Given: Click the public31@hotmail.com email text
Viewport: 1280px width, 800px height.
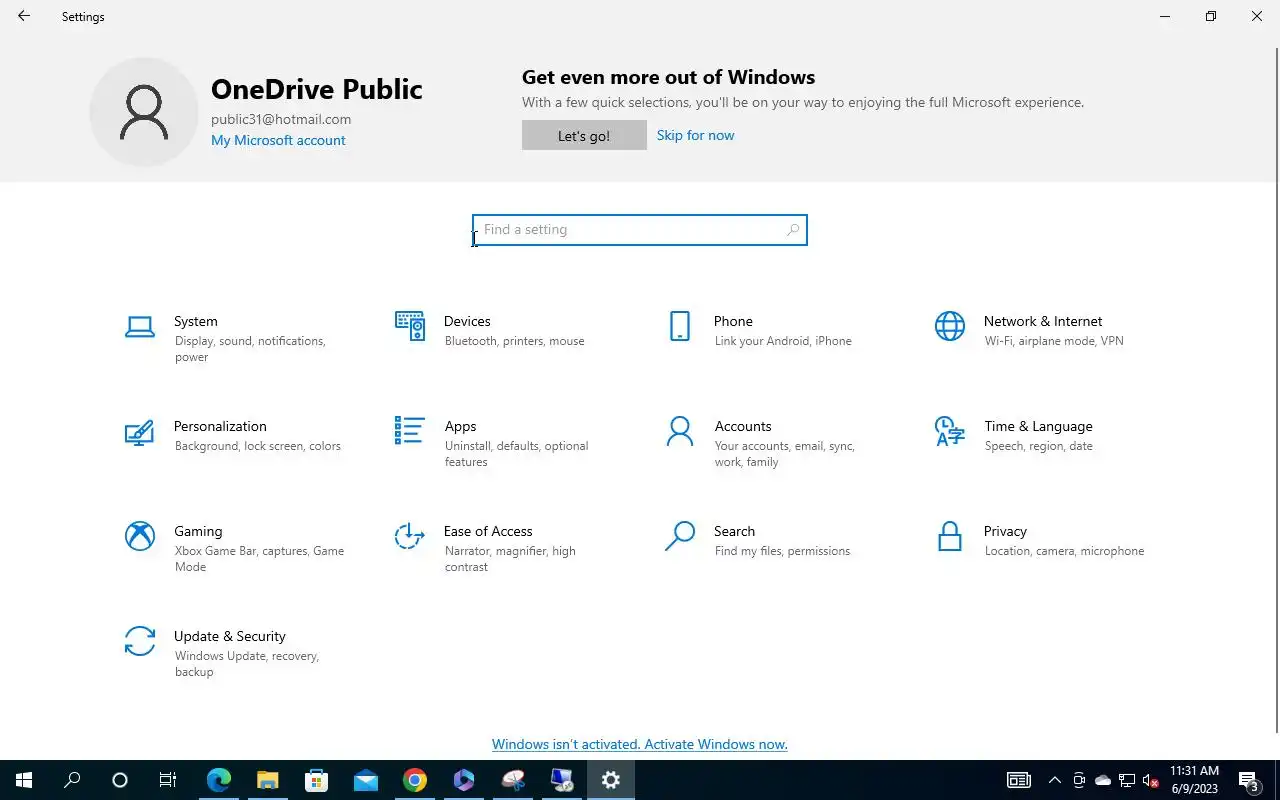Looking at the screenshot, I should pyautogui.click(x=281, y=119).
